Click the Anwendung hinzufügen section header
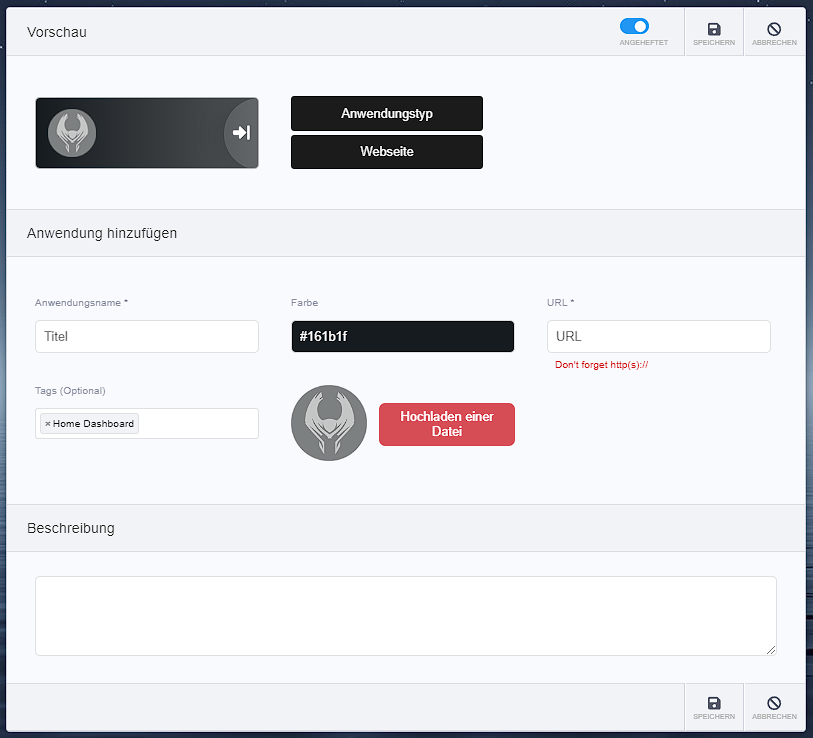Screen dimensions: 813x738 click(x=102, y=233)
